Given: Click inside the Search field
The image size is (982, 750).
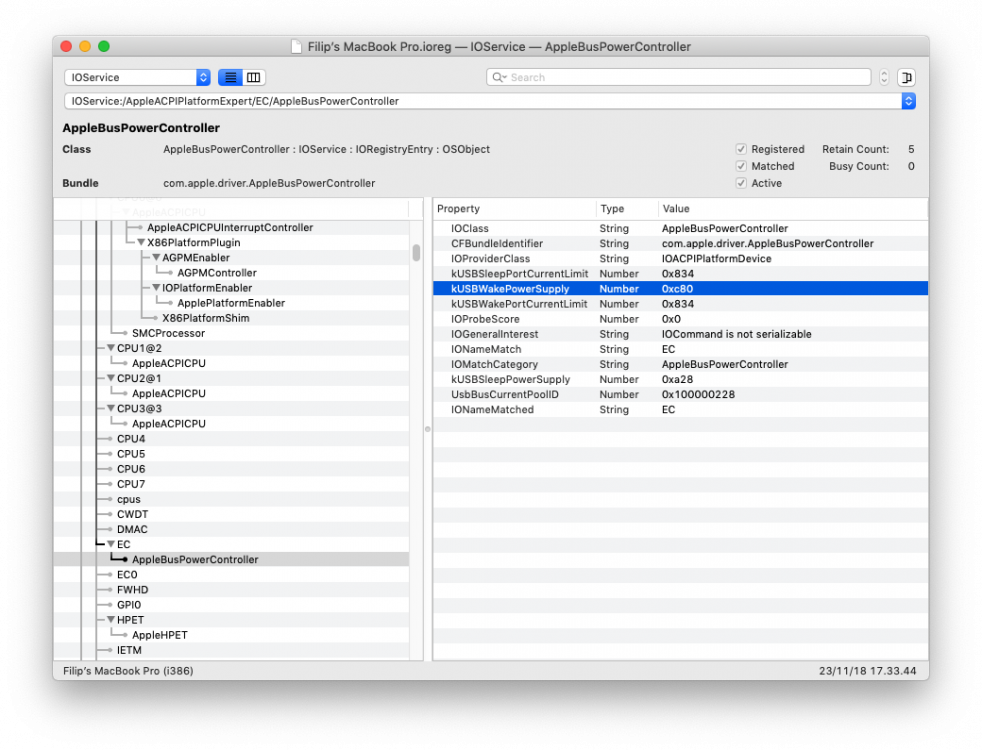Looking at the screenshot, I should click(678, 77).
